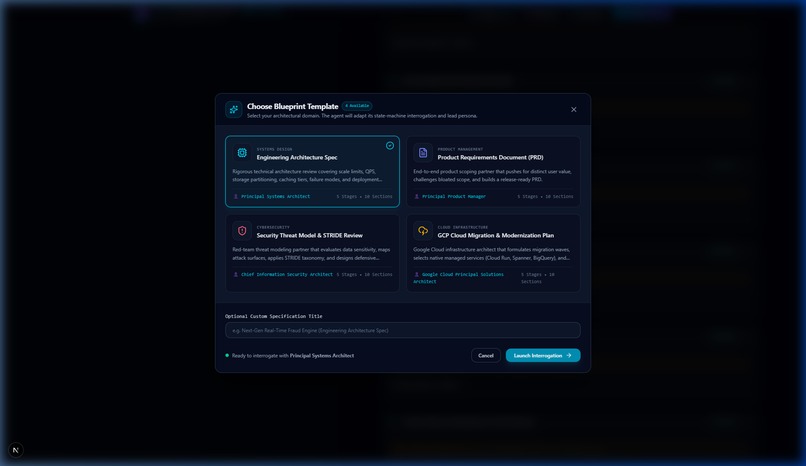Focus the Optional Custom Specification Title field
Screen dimensions: 806x466
click(403, 330)
